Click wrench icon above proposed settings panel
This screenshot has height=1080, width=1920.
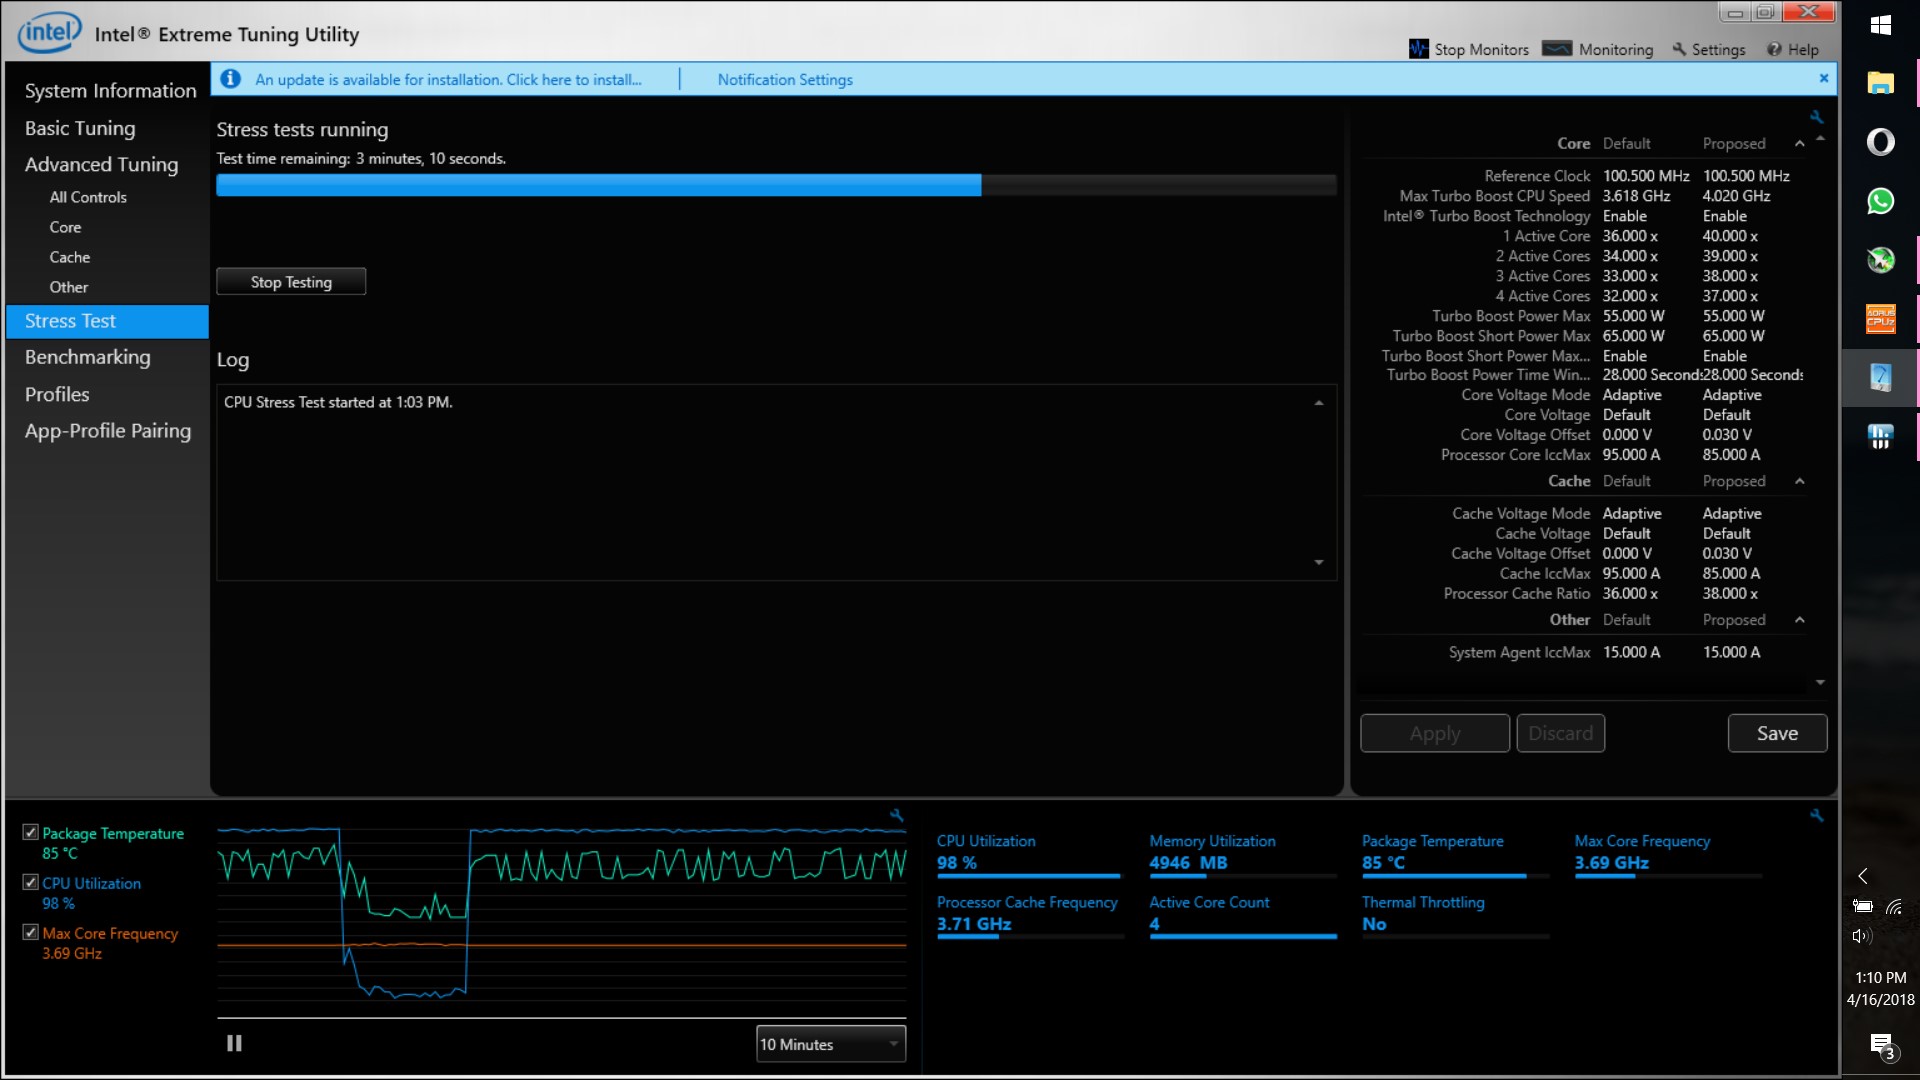(1817, 117)
